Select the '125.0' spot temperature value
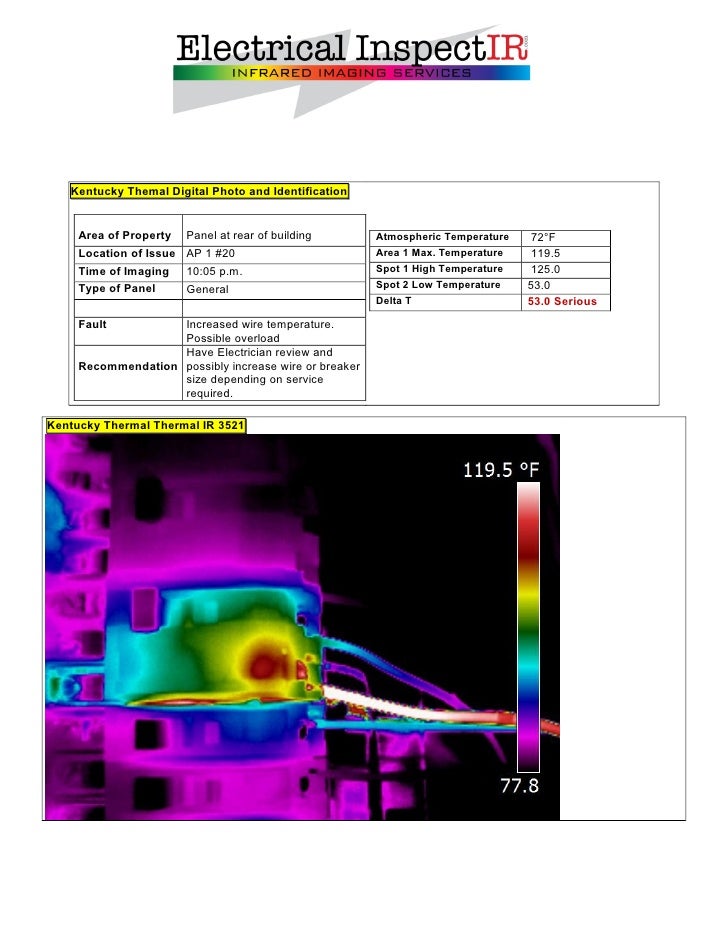Viewport: 728px width, 942px height. tap(545, 270)
